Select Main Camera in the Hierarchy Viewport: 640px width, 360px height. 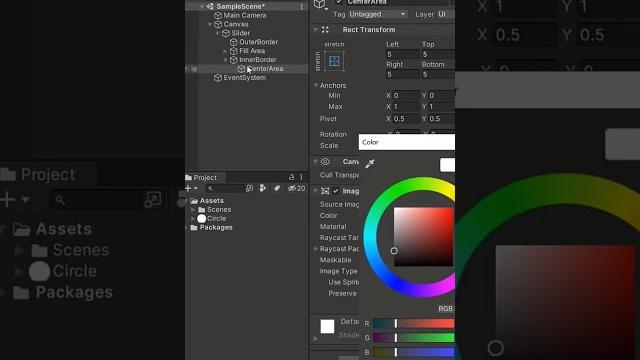(244, 16)
